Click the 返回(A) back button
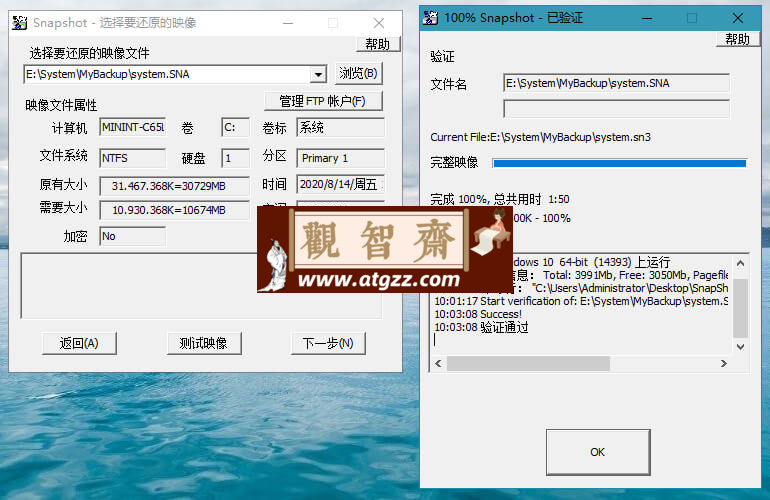Viewport: 770px width, 500px height. [79, 343]
